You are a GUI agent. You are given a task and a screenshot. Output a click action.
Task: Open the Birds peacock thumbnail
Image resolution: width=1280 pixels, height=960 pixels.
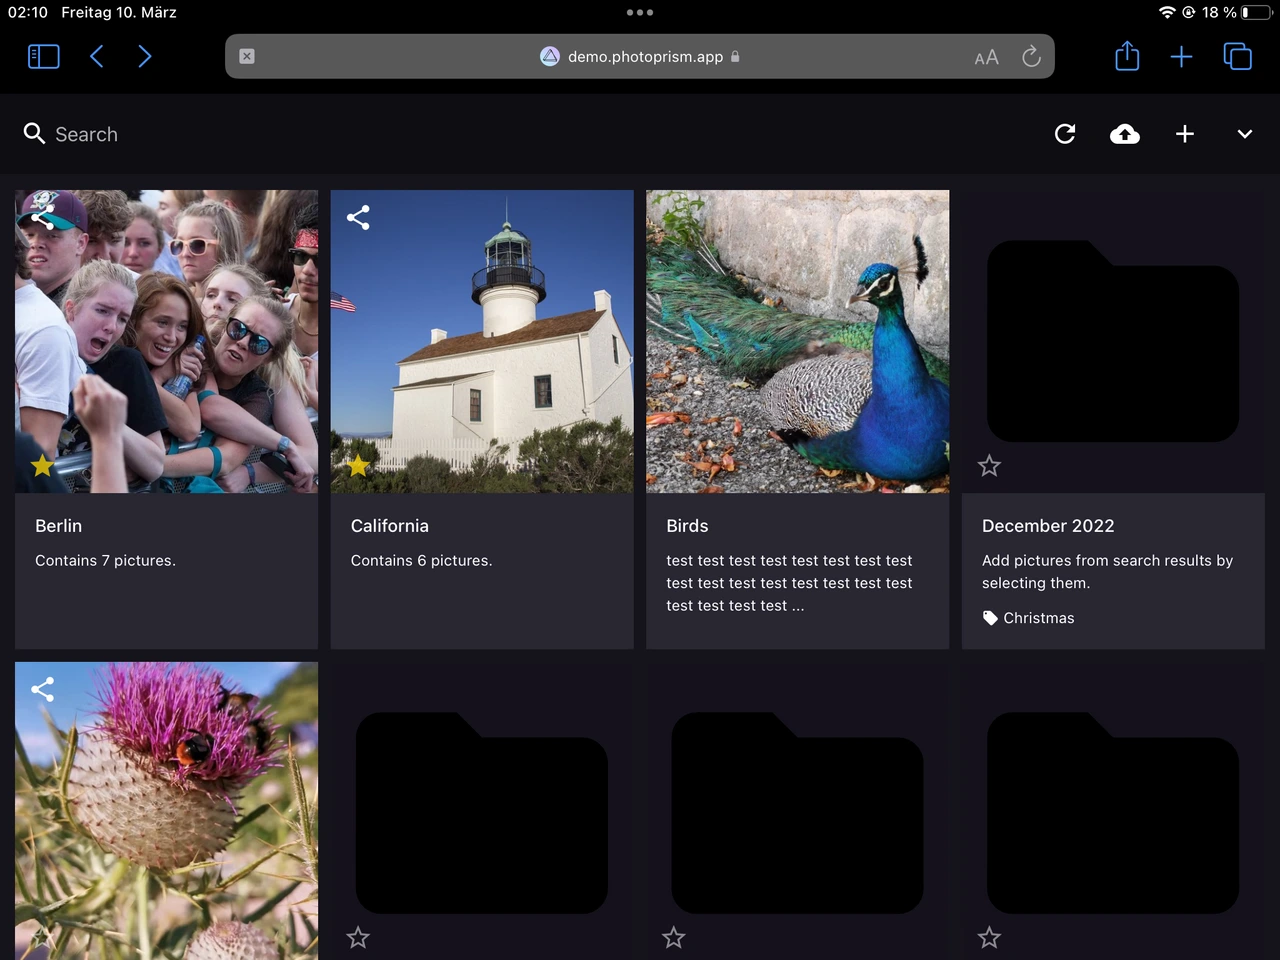[798, 342]
